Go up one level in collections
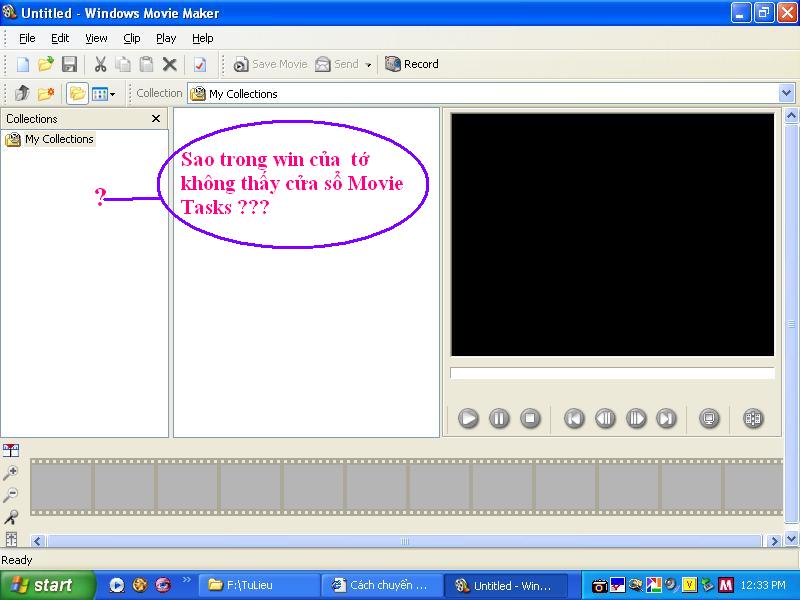 coord(22,93)
